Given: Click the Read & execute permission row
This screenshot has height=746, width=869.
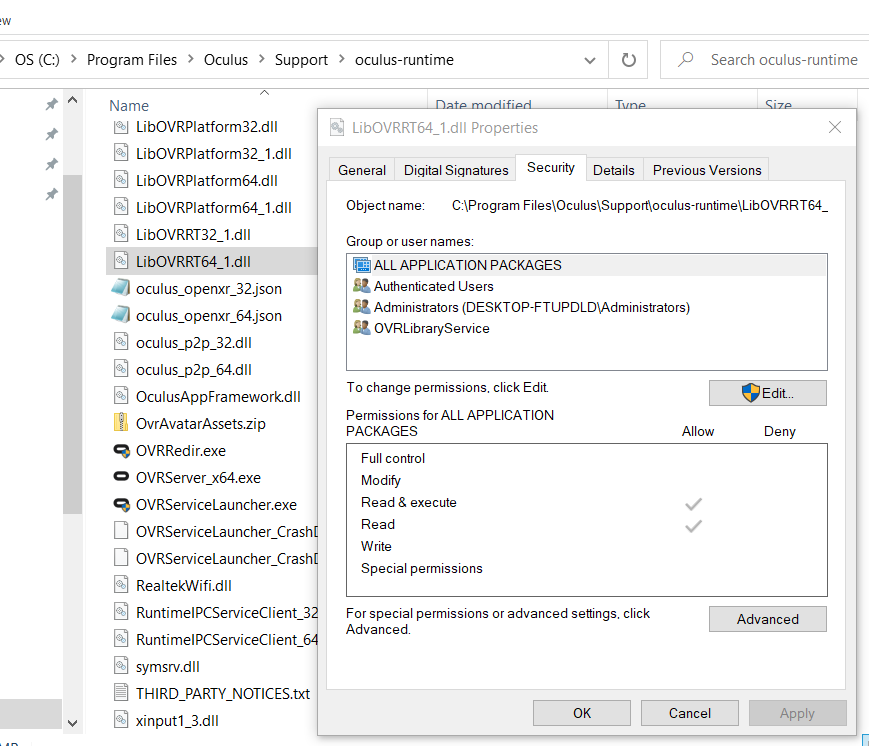Looking at the screenshot, I should point(586,502).
